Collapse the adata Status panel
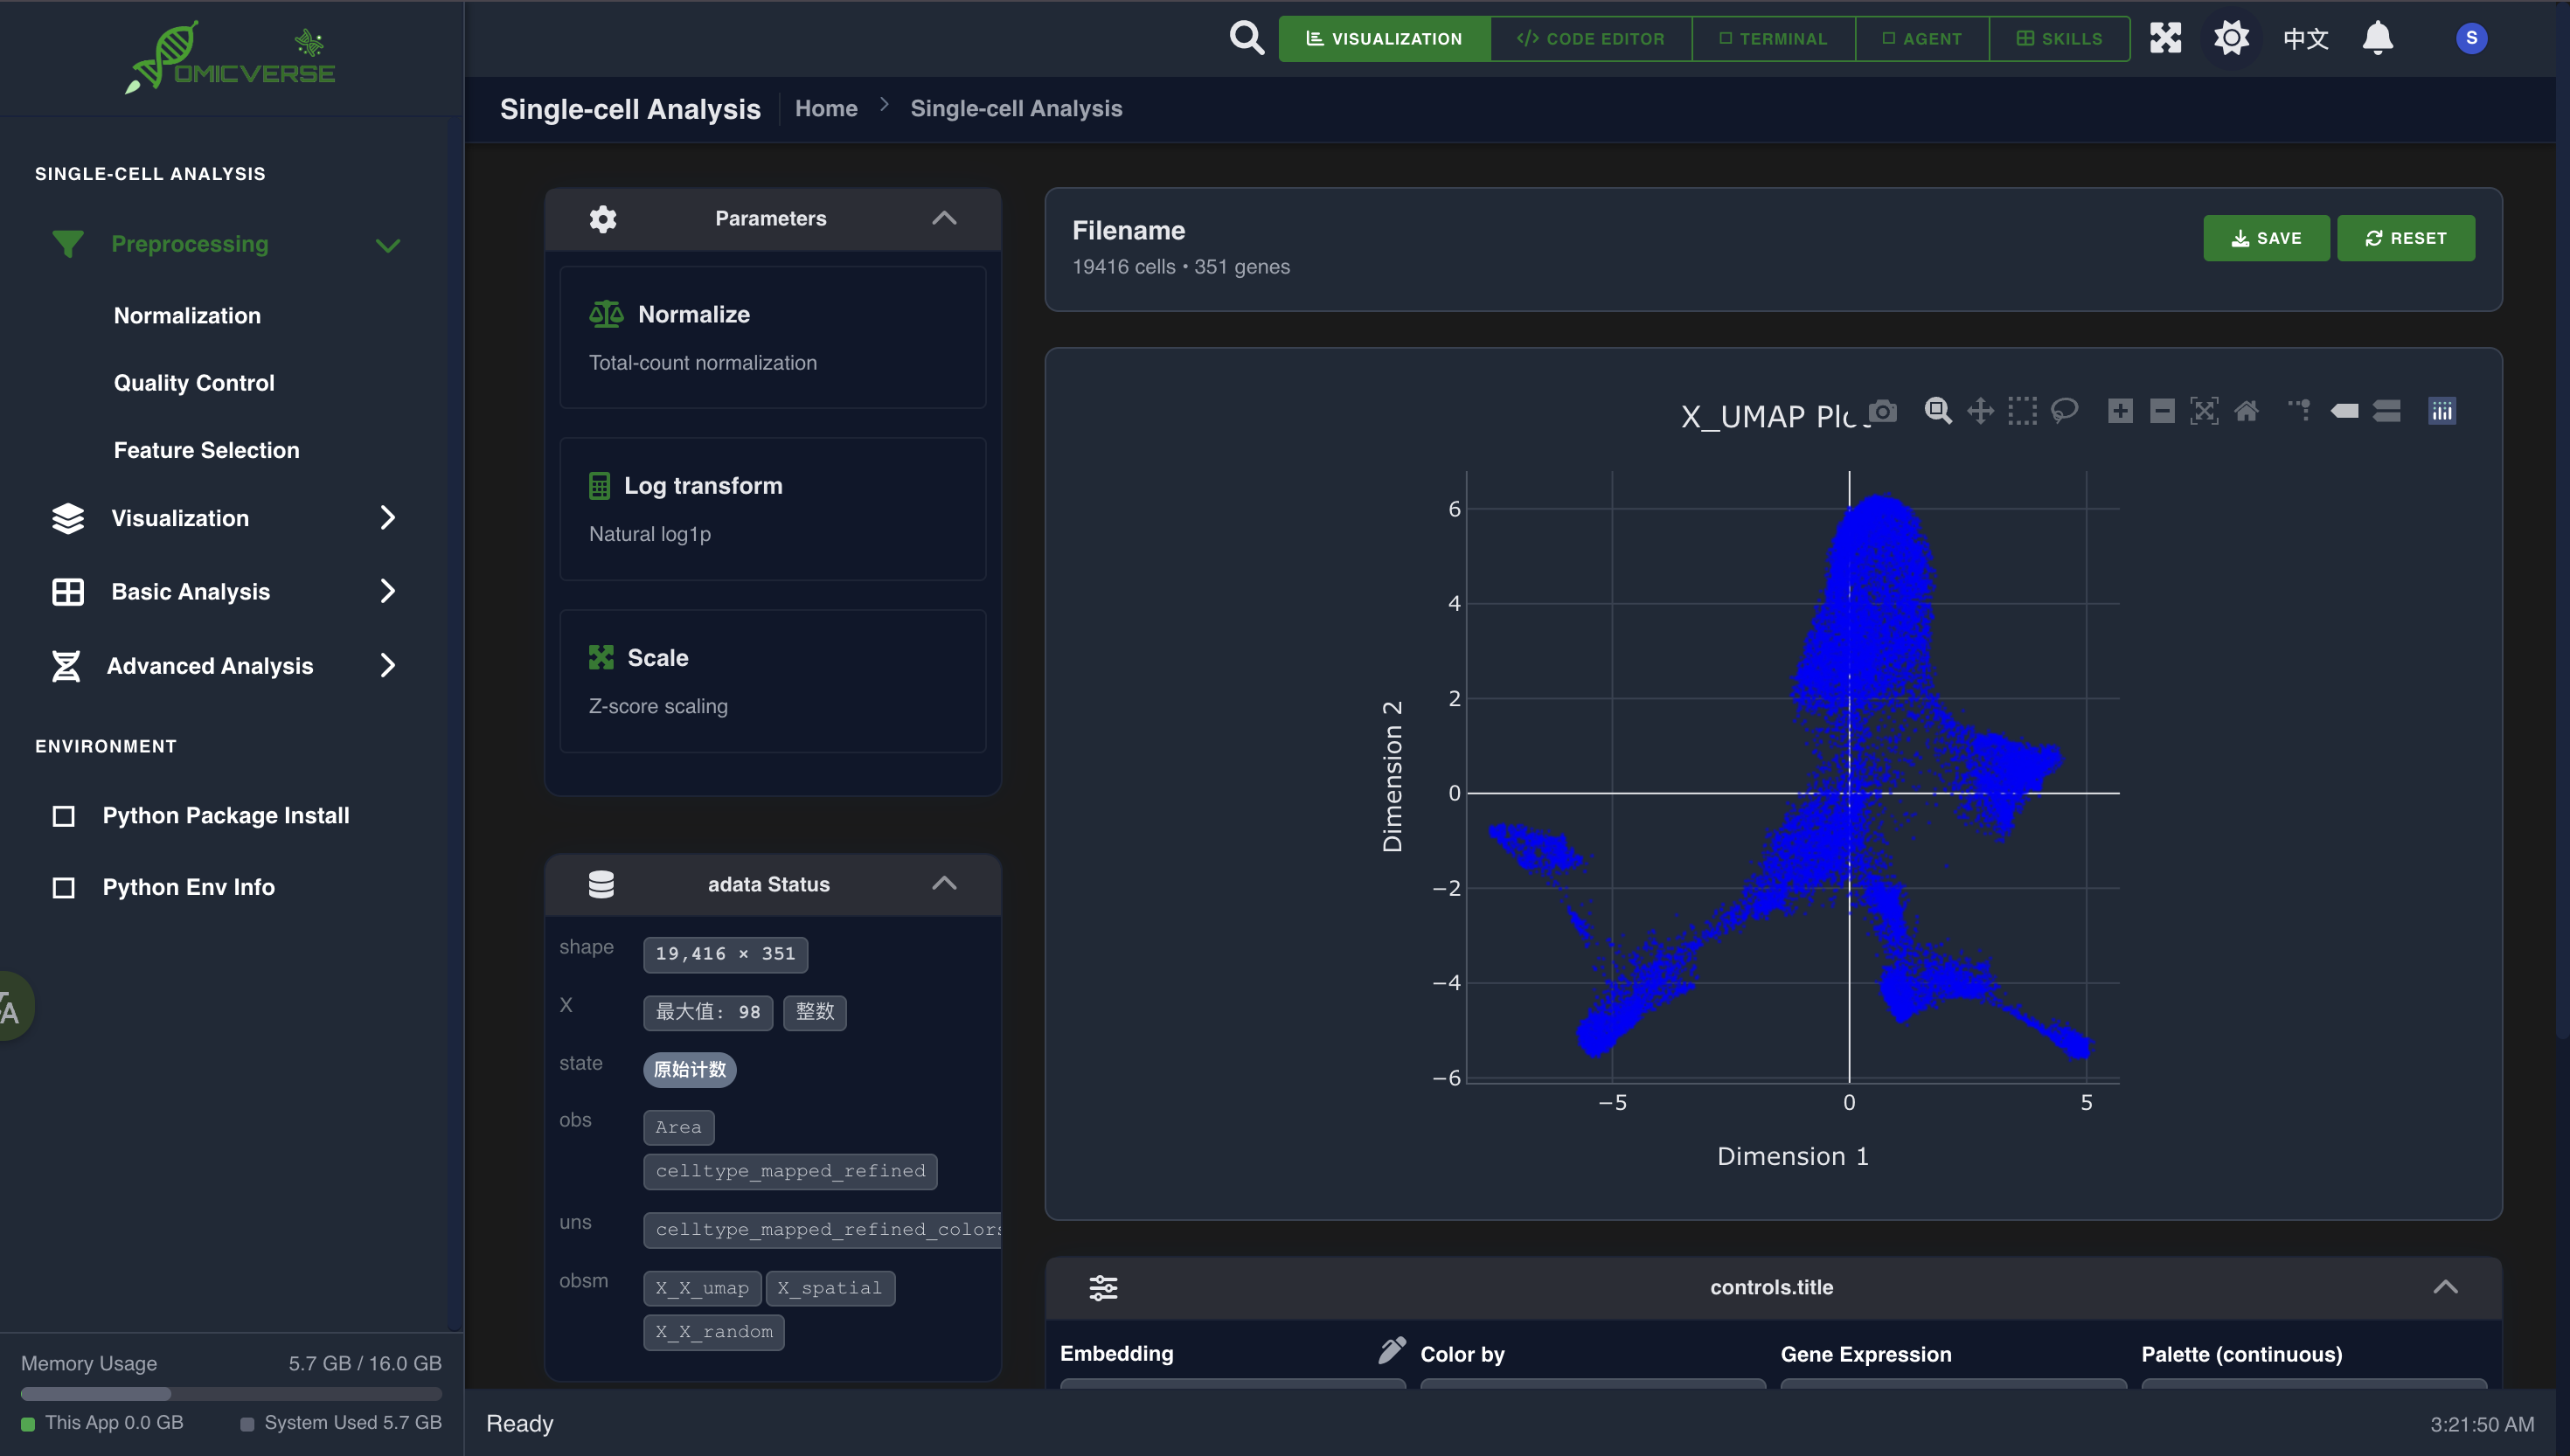This screenshot has height=1456, width=2570. 944,883
